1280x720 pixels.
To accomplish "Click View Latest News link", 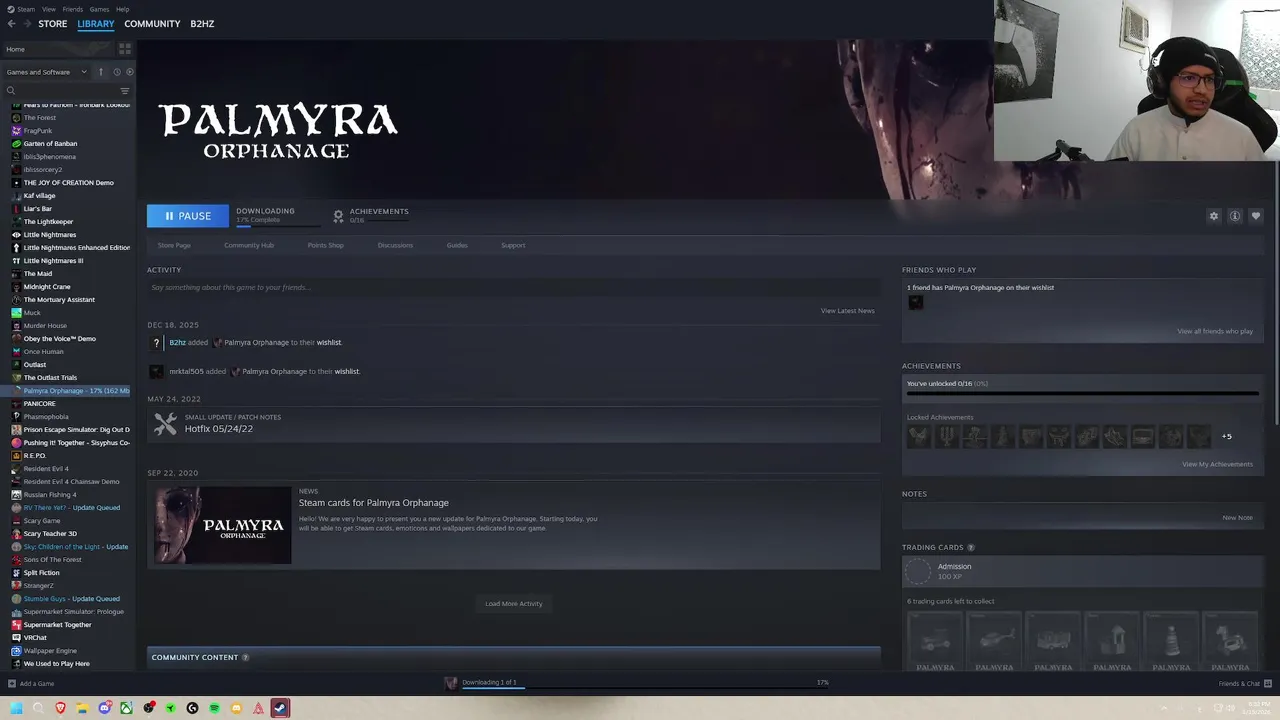I will (x=848, y=311).
